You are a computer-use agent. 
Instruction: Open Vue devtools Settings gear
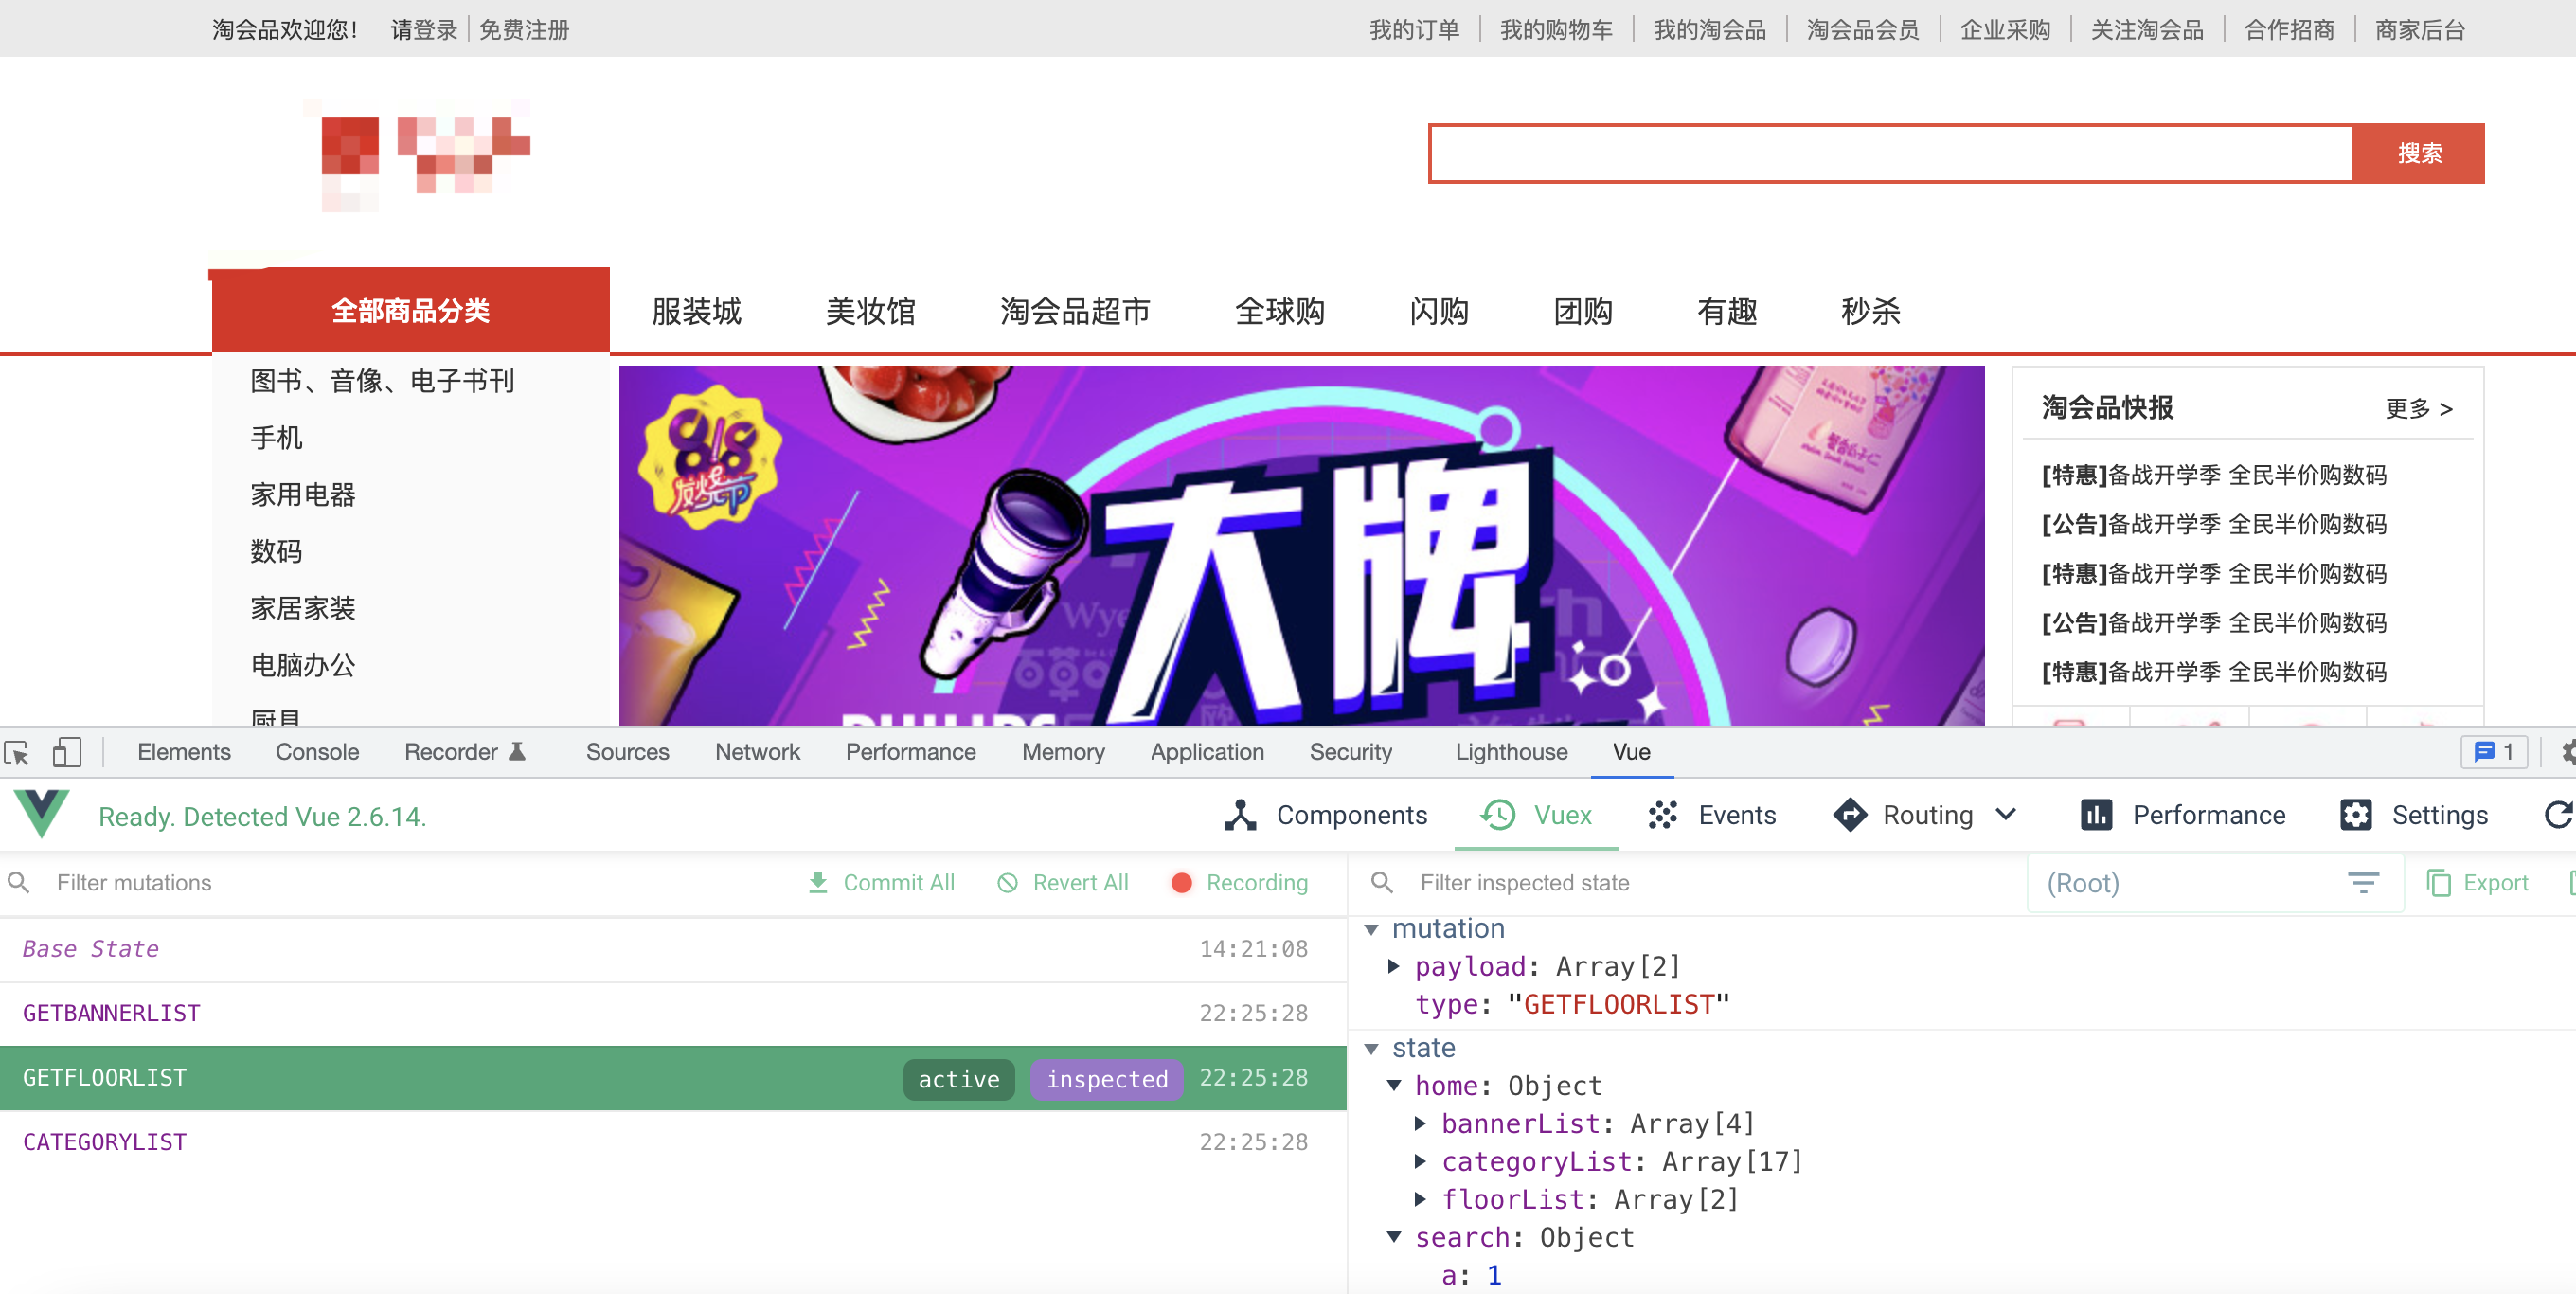[x=2355, y=815]
